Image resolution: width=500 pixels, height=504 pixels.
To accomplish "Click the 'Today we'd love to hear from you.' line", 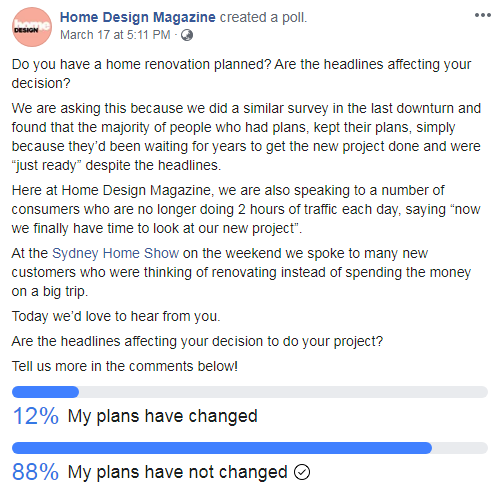I will (116, 316).
